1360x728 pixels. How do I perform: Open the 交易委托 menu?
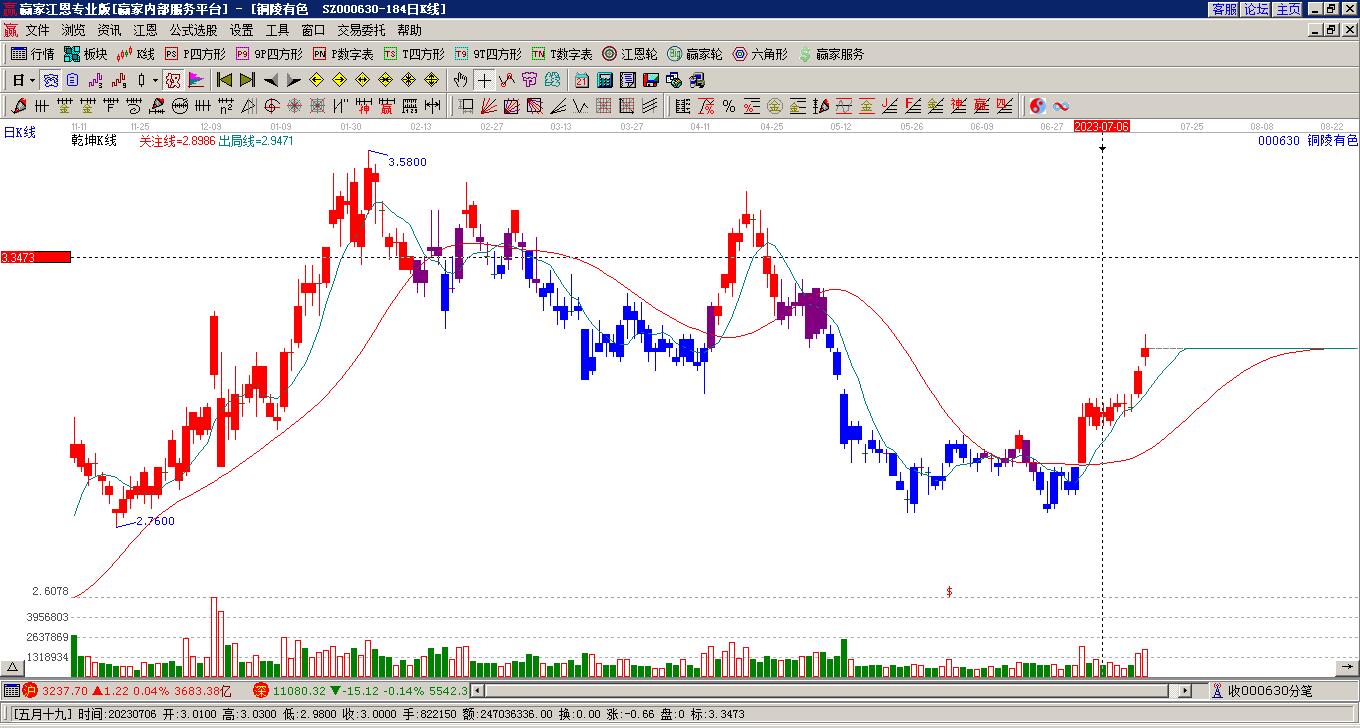click(361, 30)
